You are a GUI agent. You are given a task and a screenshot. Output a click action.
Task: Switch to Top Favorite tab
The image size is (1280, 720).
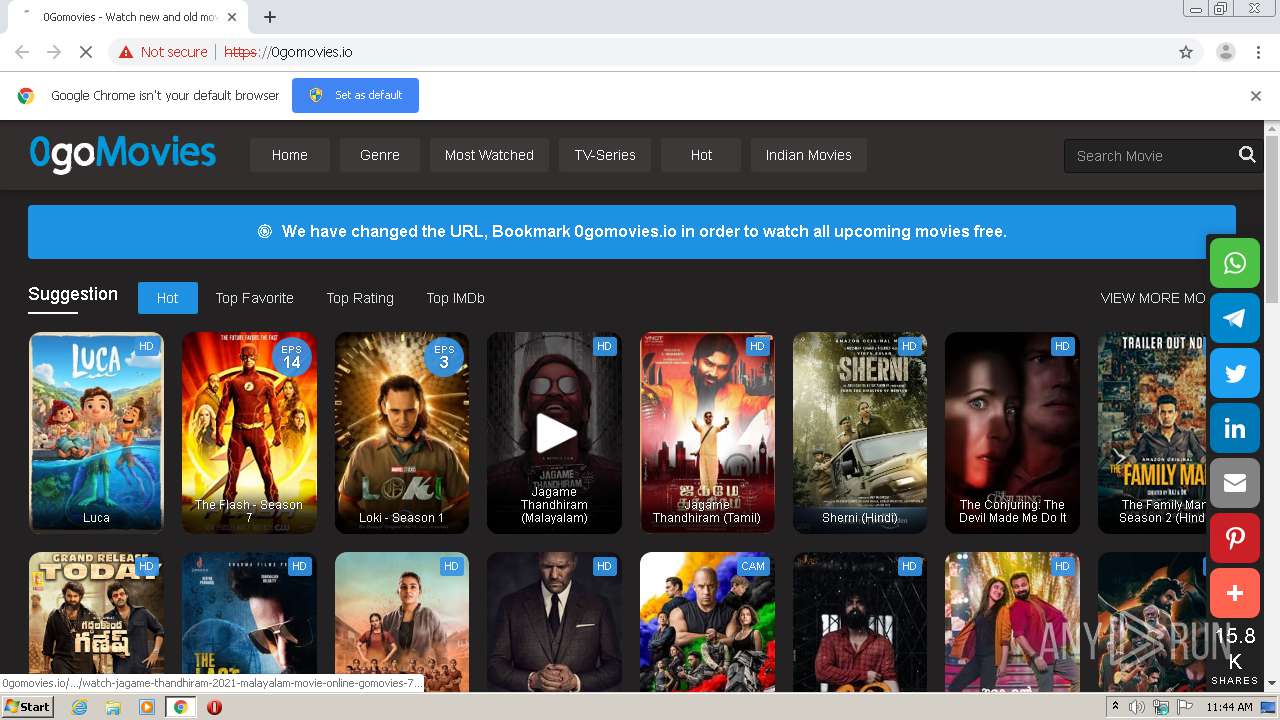pyautogui.click(x=255, y=298)
